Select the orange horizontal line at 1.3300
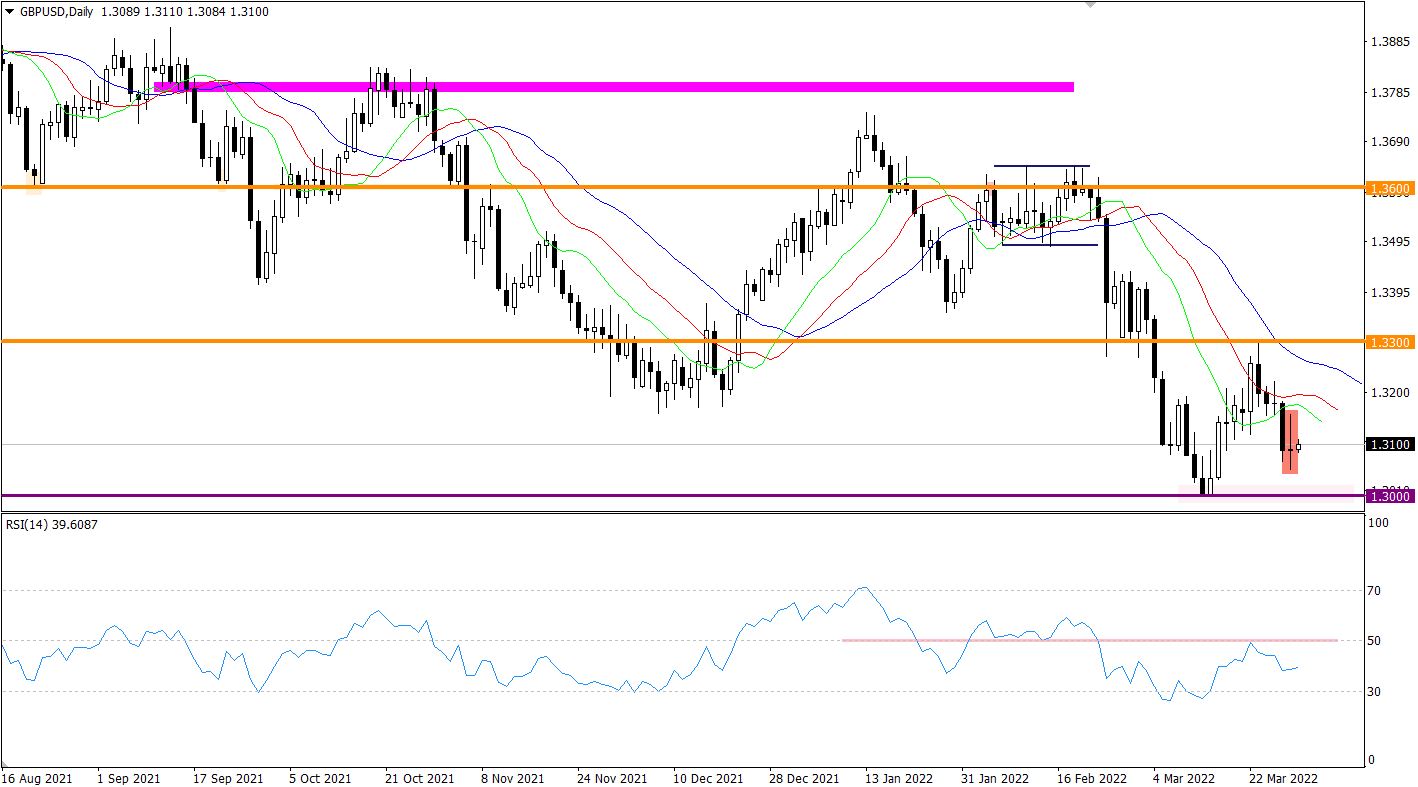This screenshot has width=1418, height=787. pyautogui.click(x=683, y=341)
